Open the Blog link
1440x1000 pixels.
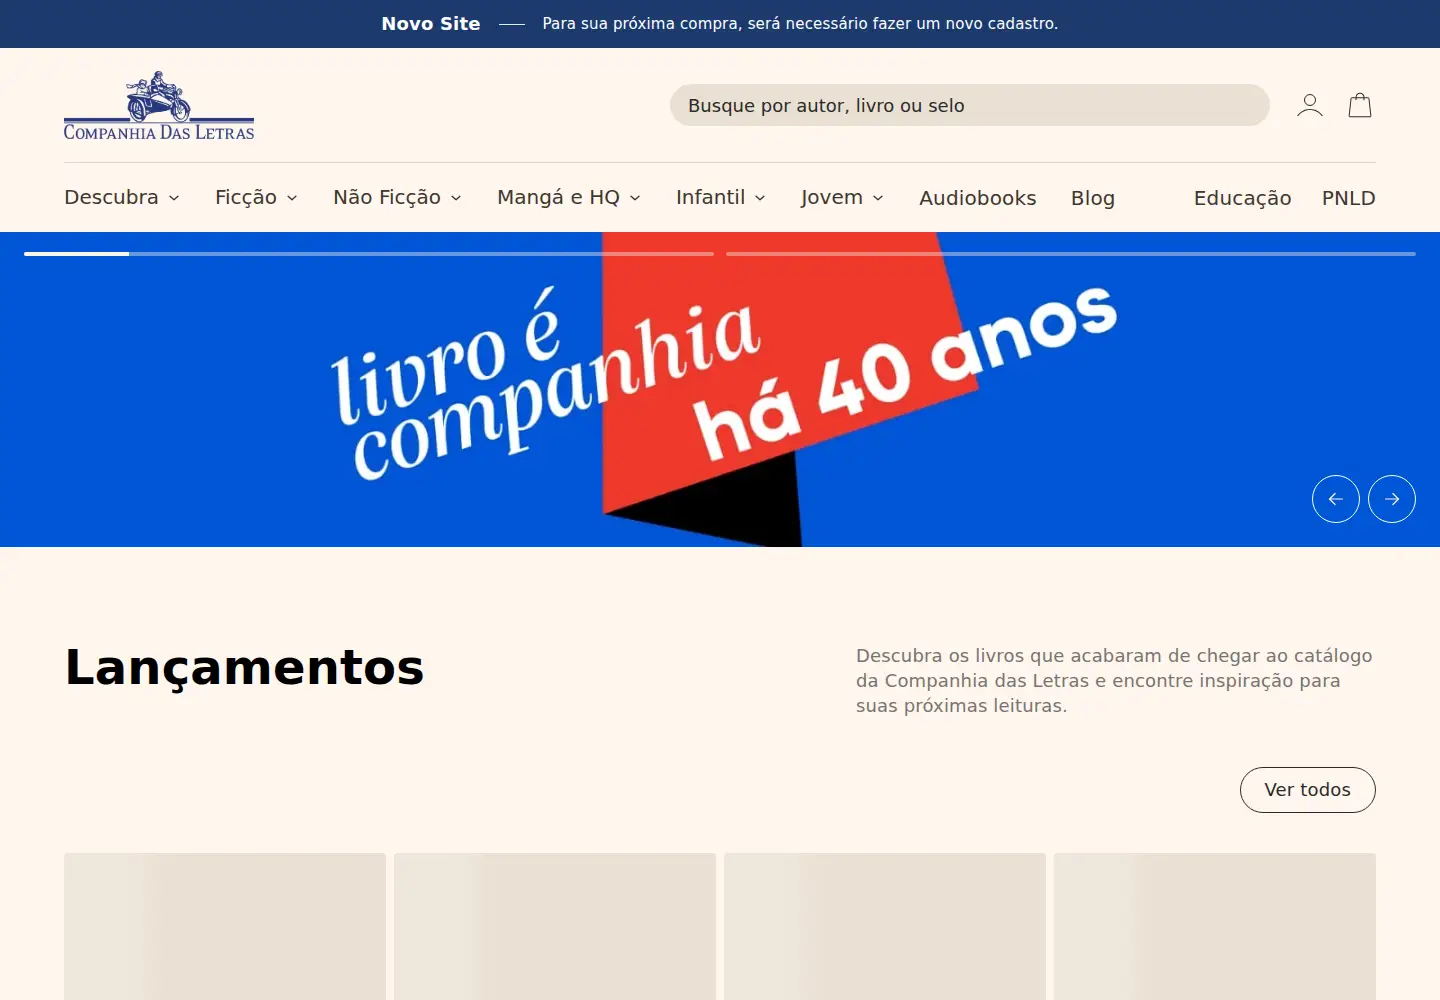coord(1093,198)
